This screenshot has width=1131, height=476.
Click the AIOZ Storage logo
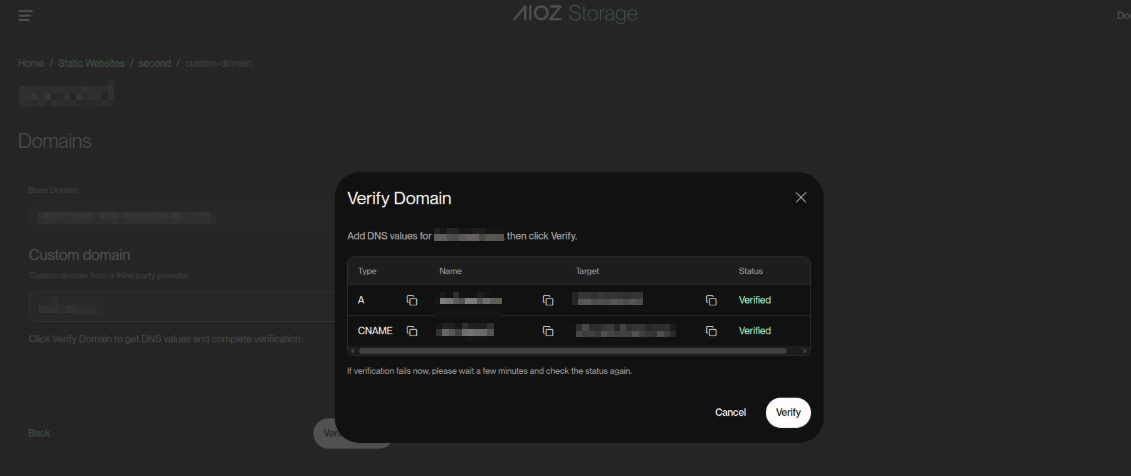[574, 14]
